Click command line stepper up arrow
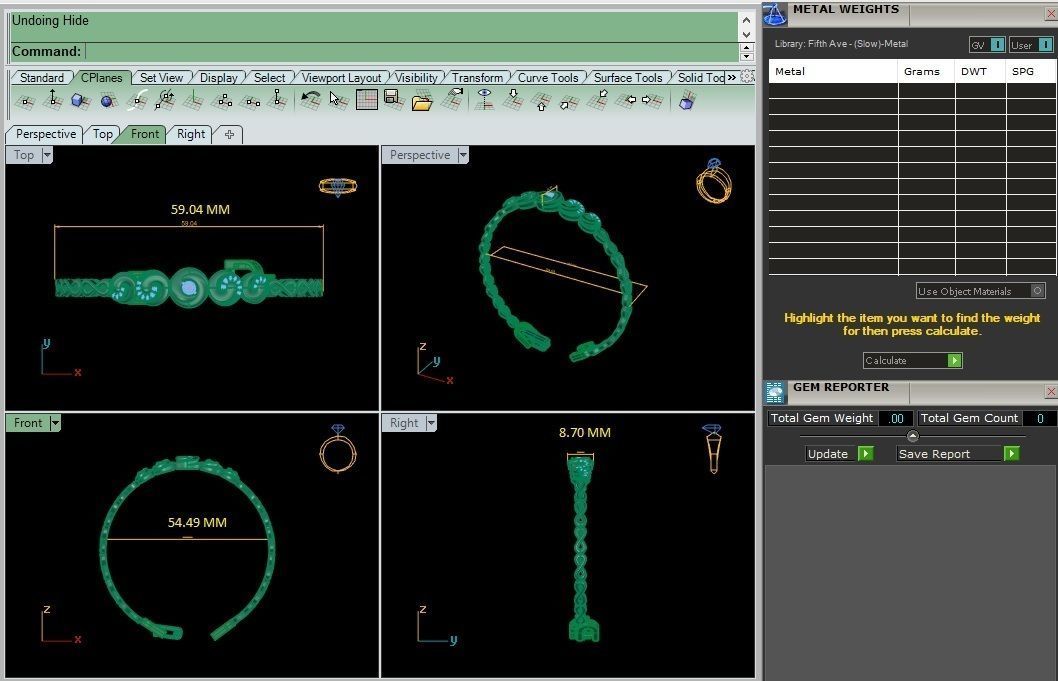The width and height of the screenshot is (1058, 681). click(x=746, y=47)
